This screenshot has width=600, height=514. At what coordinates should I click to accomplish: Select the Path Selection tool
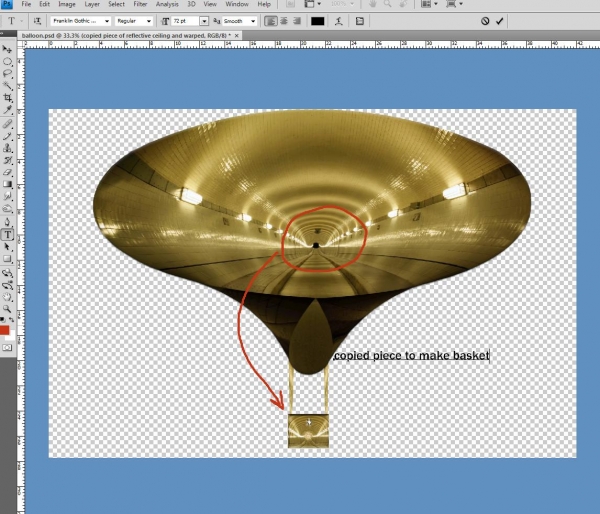pyautogui.click(x=7, y=247)
